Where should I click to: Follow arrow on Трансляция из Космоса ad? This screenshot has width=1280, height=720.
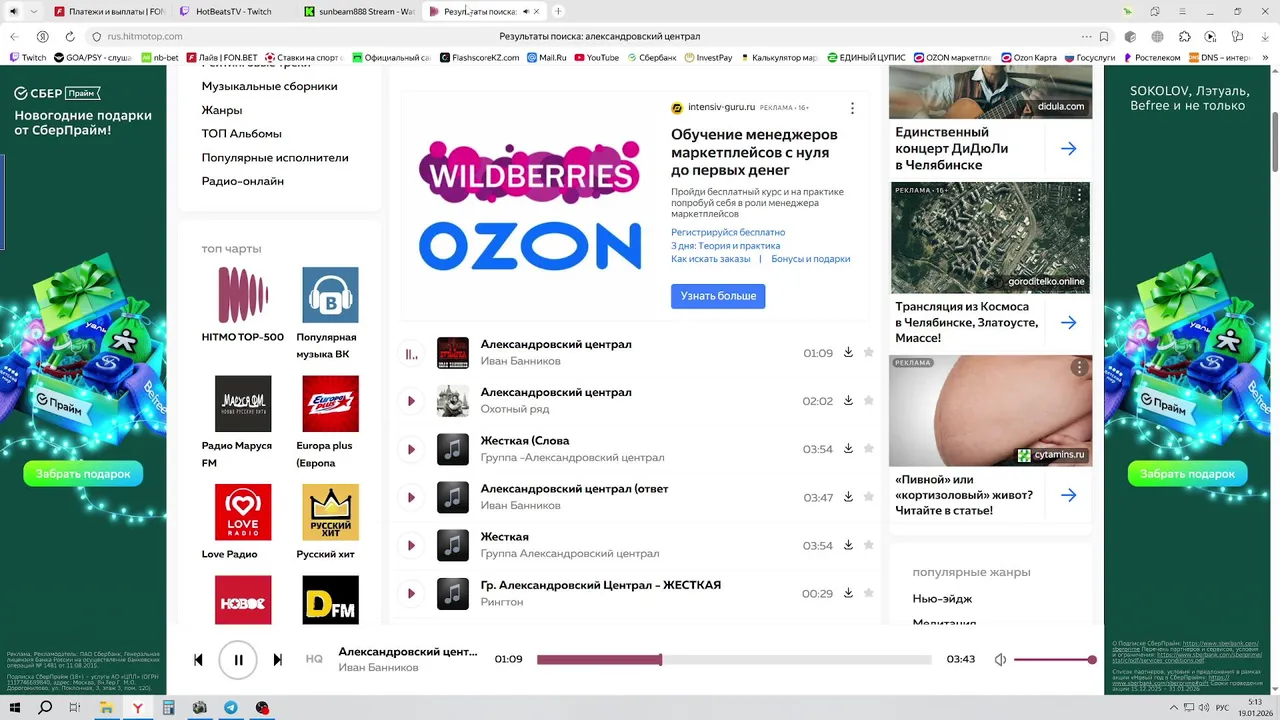tap(1069, 323)
